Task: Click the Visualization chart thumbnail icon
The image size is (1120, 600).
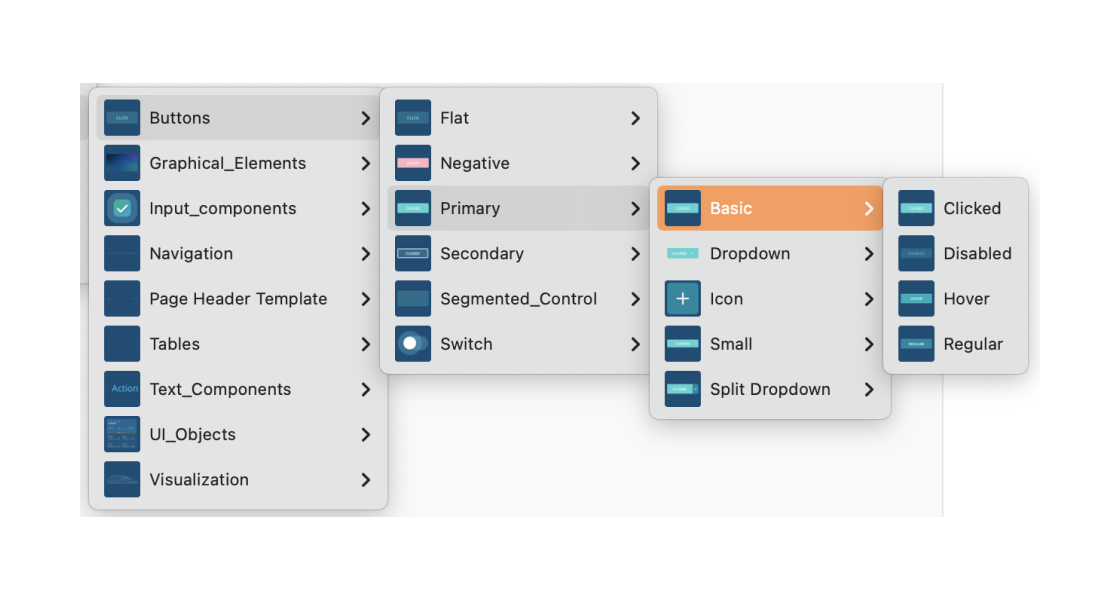Action: (121, 479)
